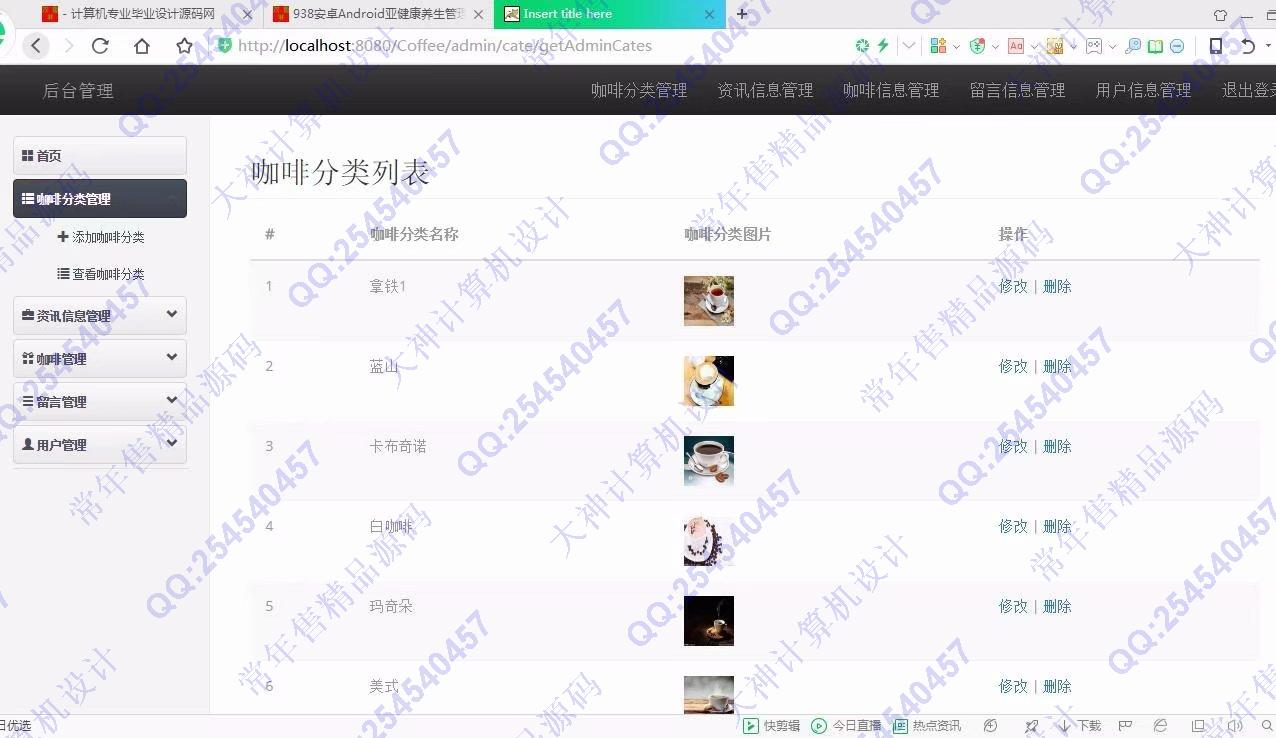Open the browser home page icon

pyautogui.click(x=142, y=46)
